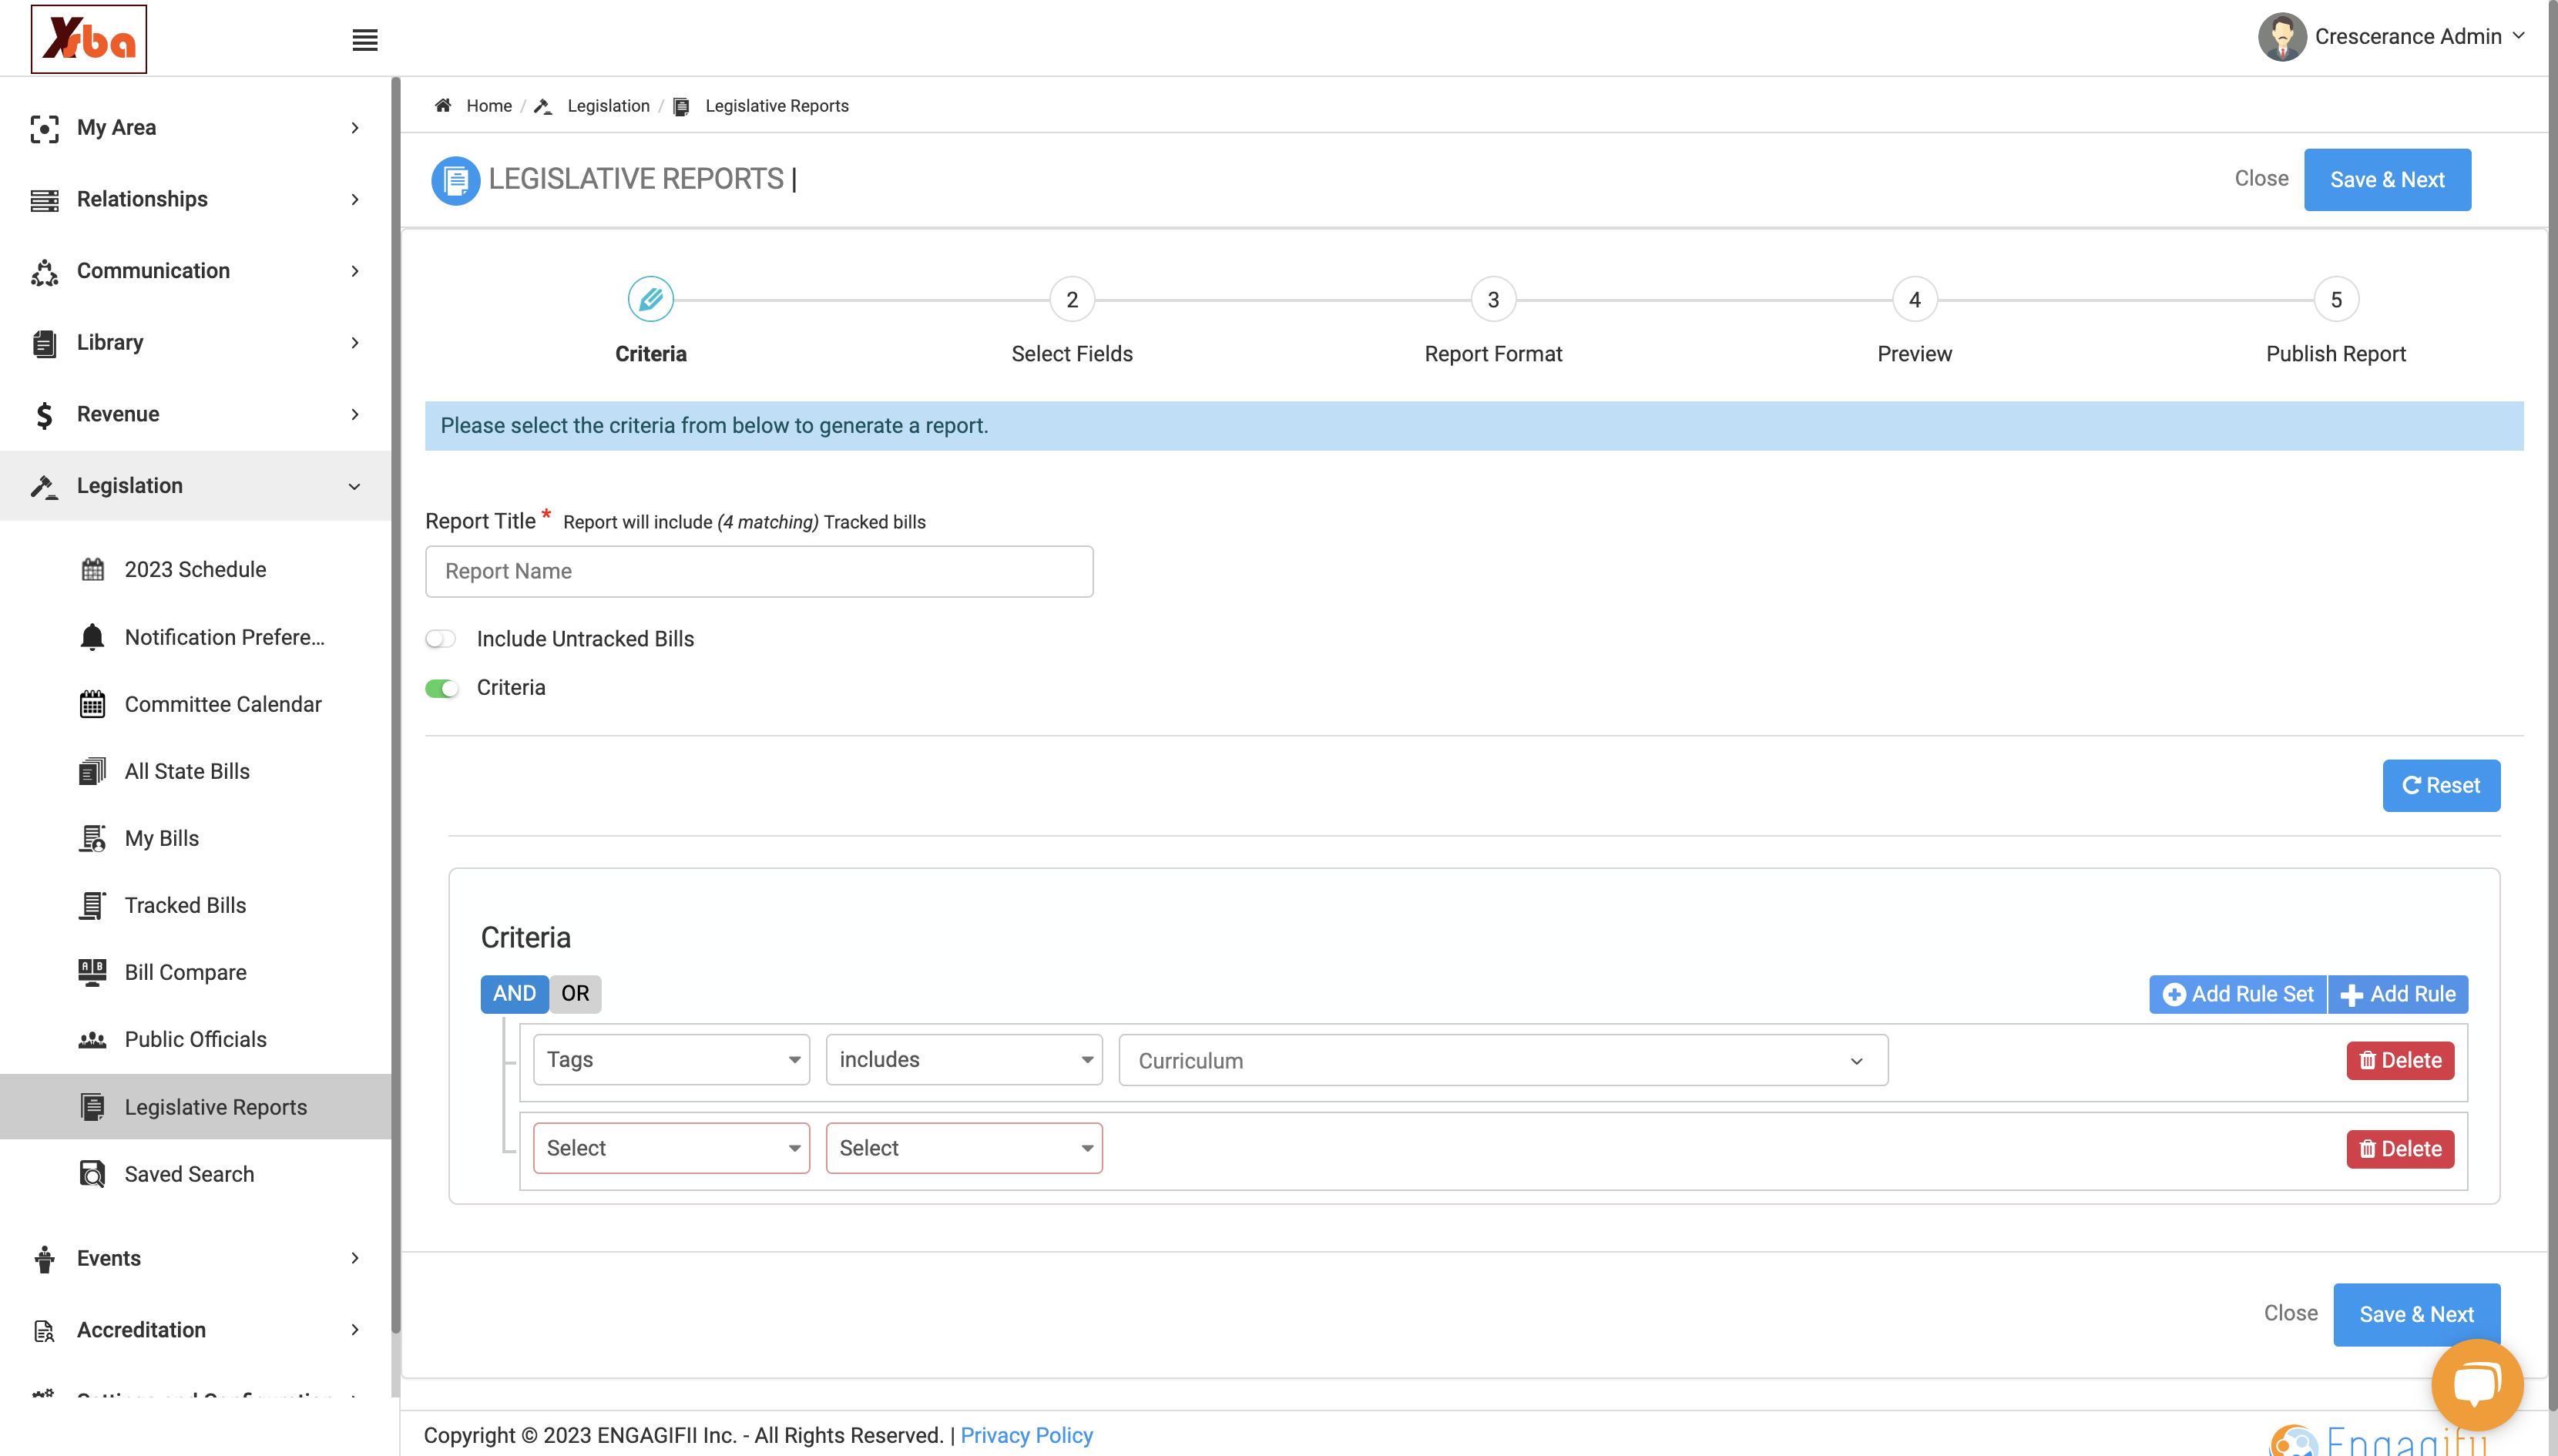Click the top Save & Next button
Screen dimensions: 2558x1456
[x=2387, y=180]
